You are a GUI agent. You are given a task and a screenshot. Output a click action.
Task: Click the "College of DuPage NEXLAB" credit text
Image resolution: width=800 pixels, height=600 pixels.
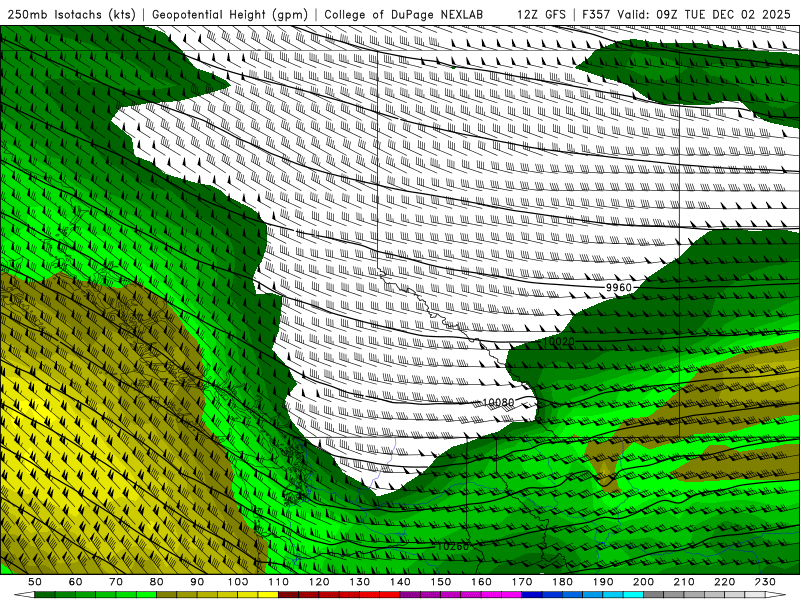pos(403,14)
